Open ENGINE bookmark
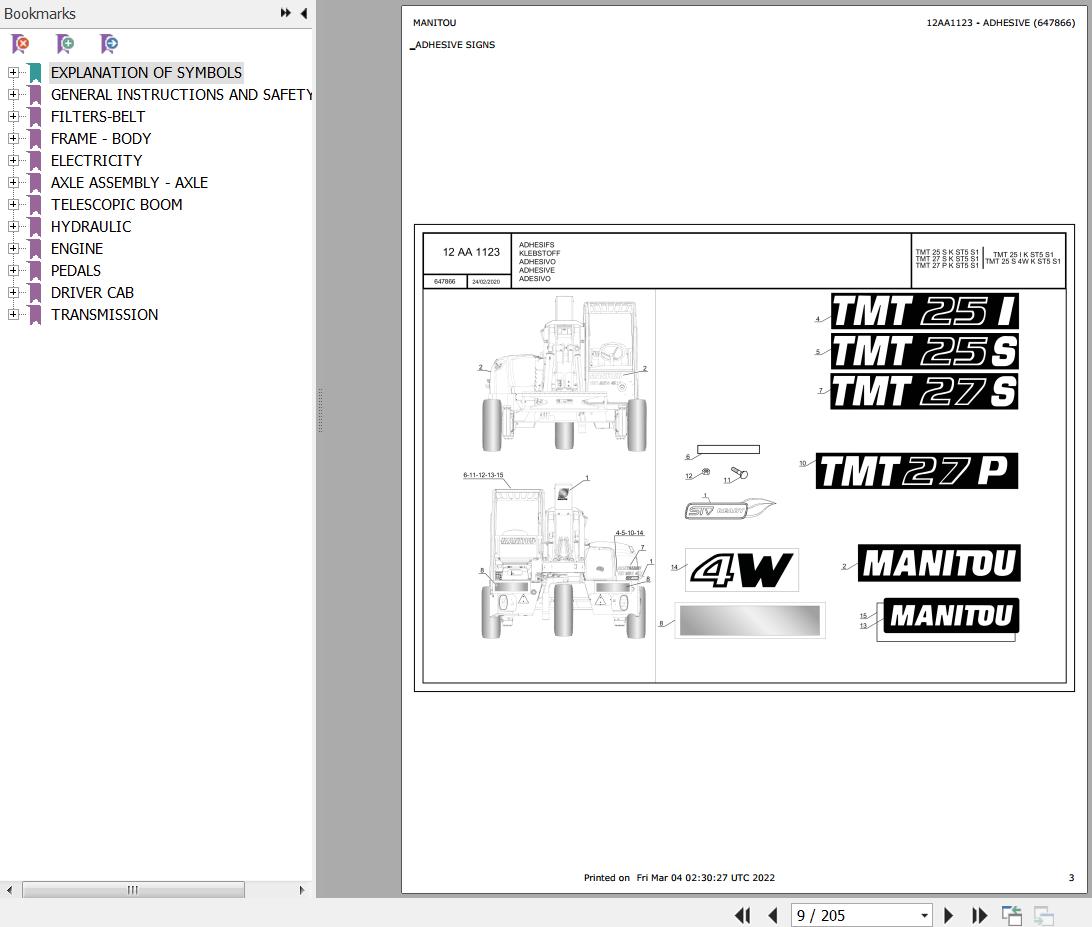The width and height of the screenshot is (1092, 927). pyautogui.click(x=77, y=249)
